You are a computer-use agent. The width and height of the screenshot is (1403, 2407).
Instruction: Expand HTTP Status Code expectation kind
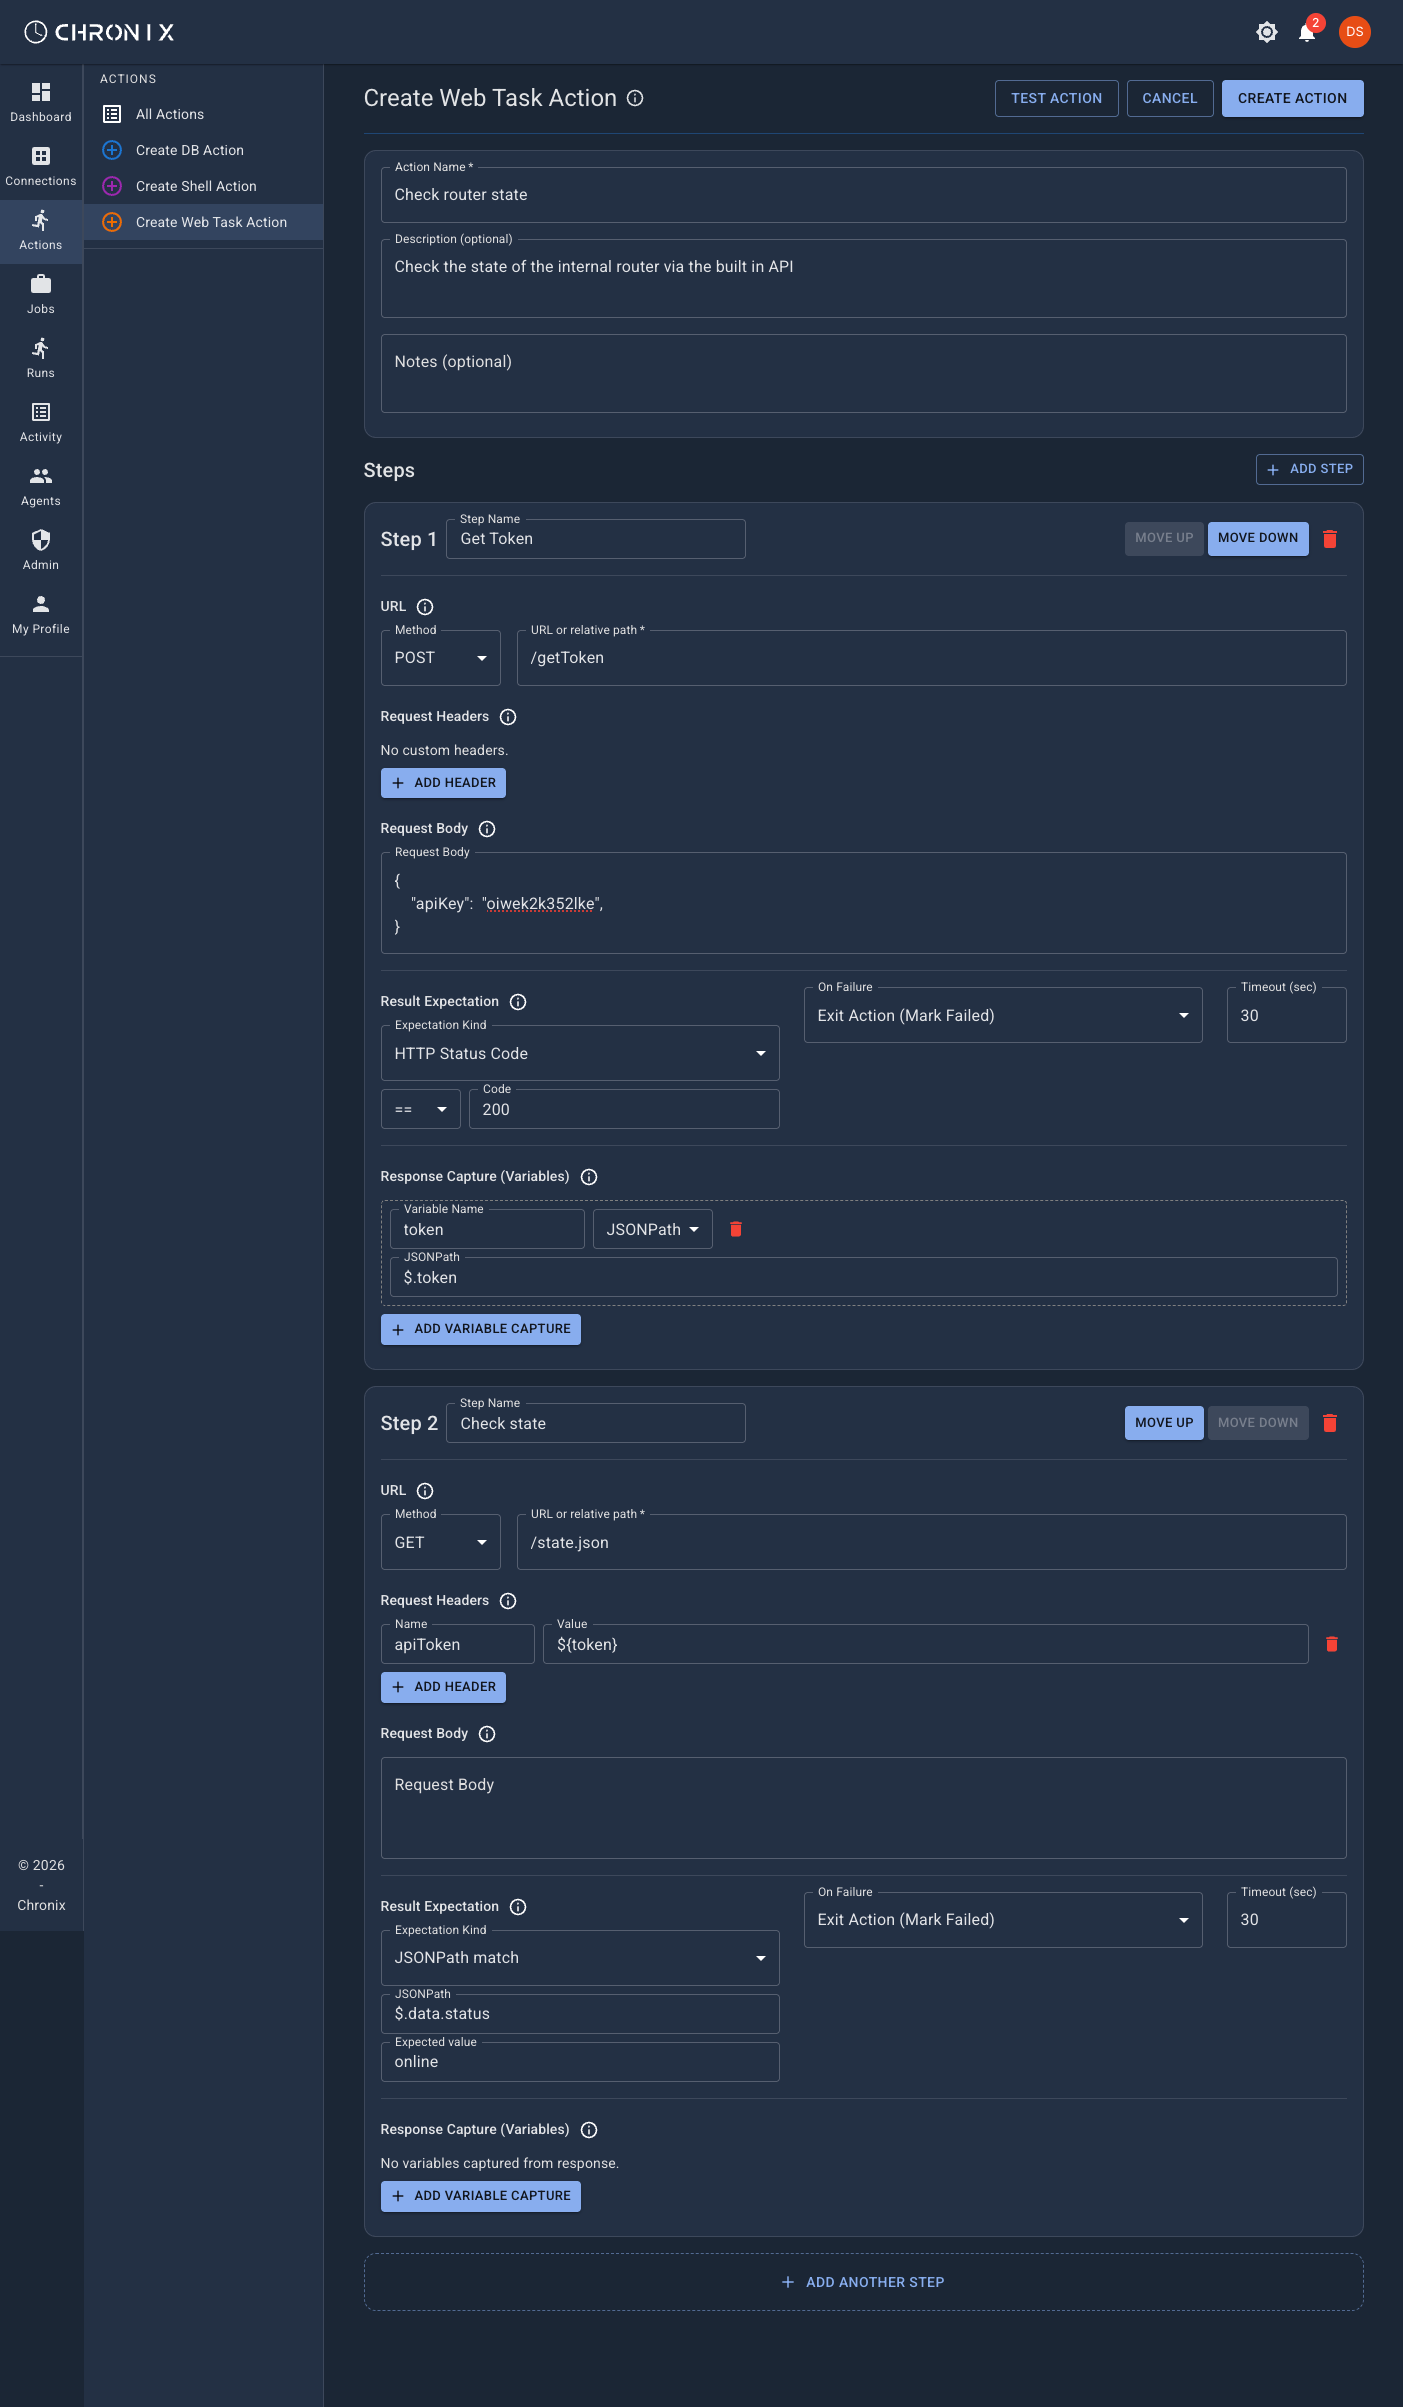[580, 1053]
